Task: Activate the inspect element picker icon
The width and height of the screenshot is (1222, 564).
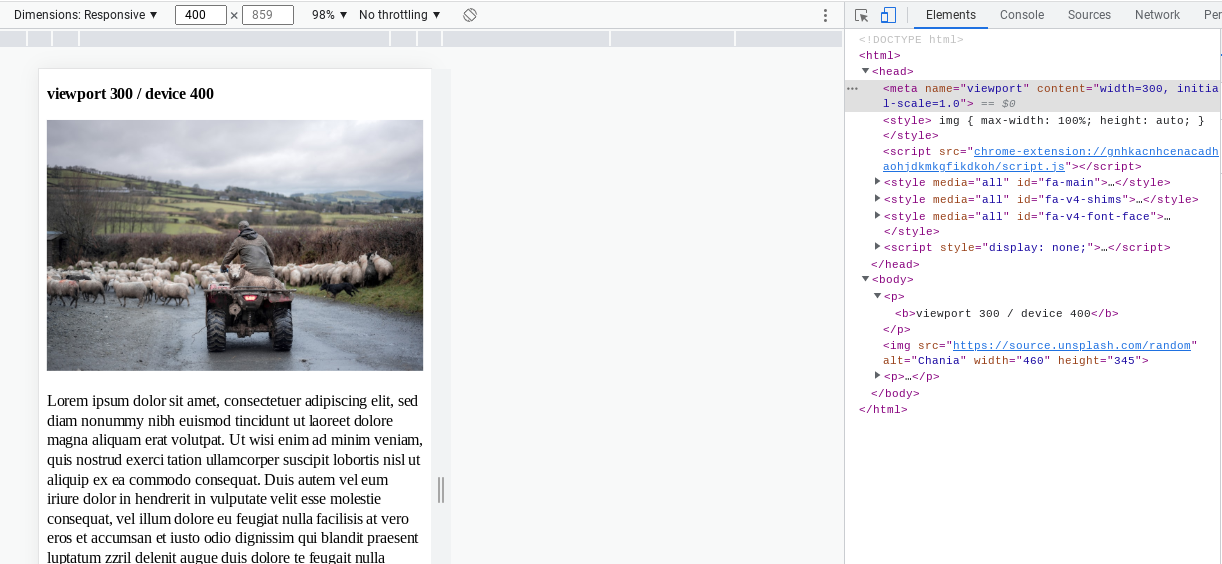Action: [861, 15]
